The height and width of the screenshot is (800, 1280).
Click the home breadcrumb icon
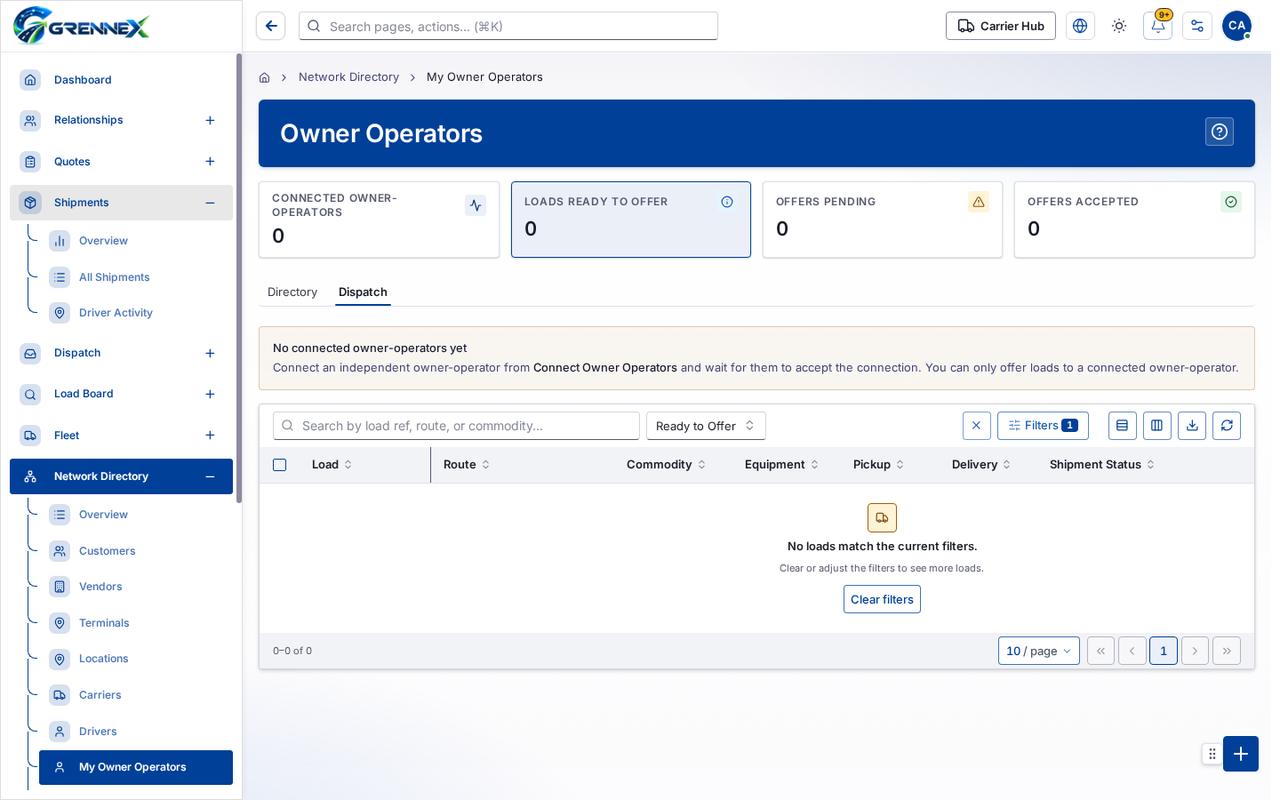coord(264,77)
